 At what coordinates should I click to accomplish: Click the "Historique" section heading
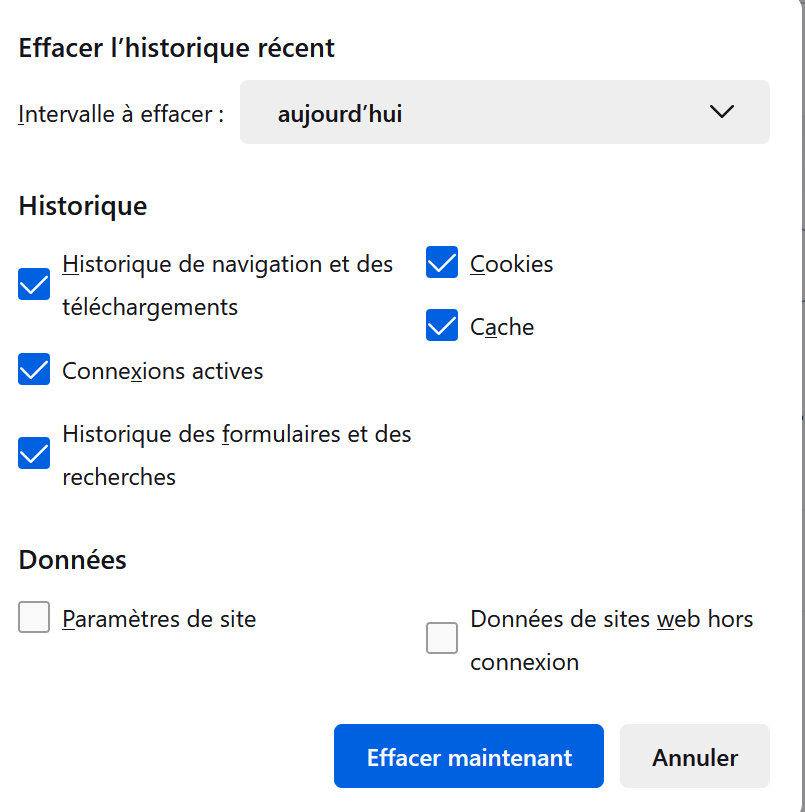pos(83,206)
